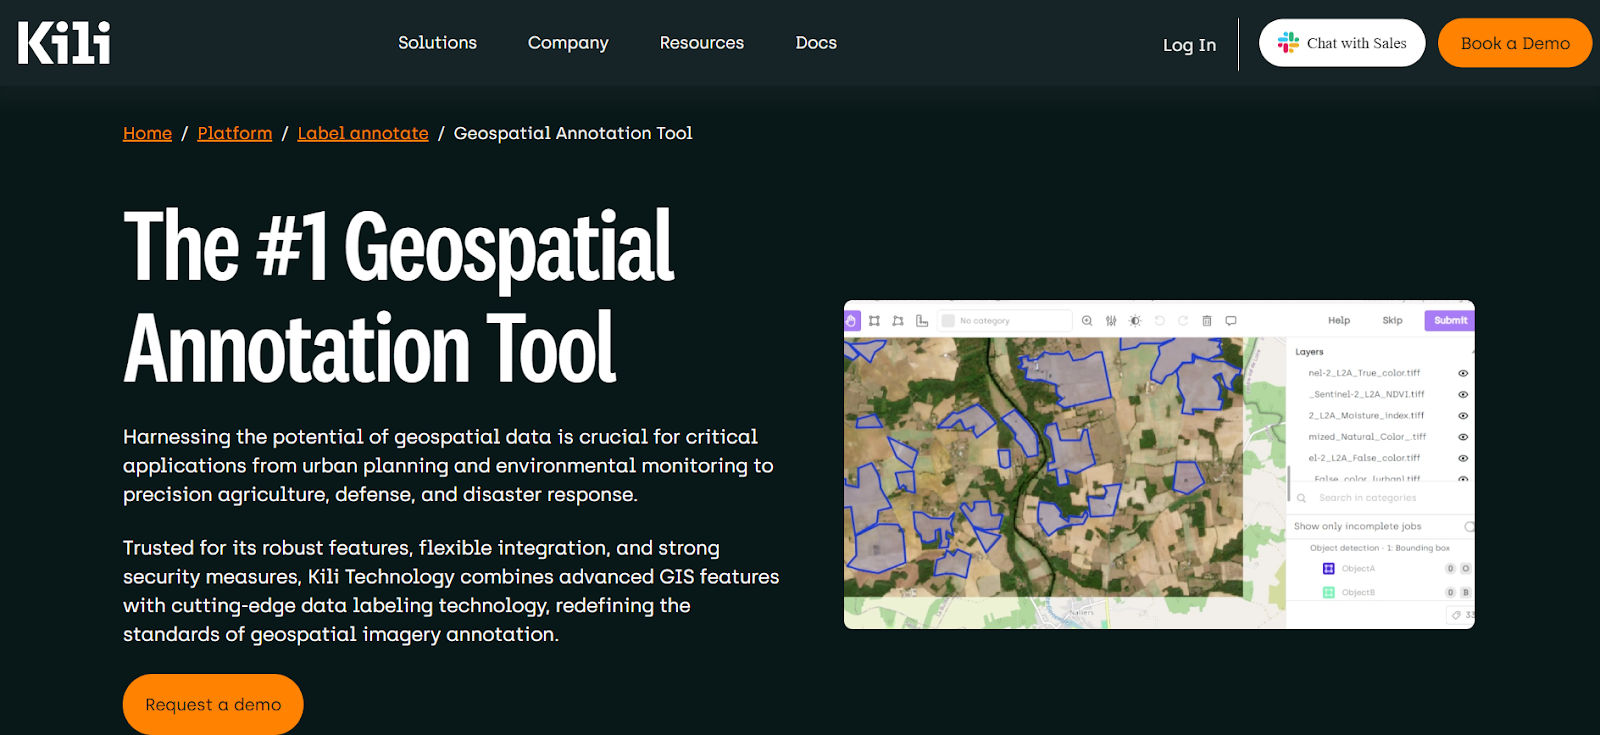Click the Layers panel heading

(1309, 352)
